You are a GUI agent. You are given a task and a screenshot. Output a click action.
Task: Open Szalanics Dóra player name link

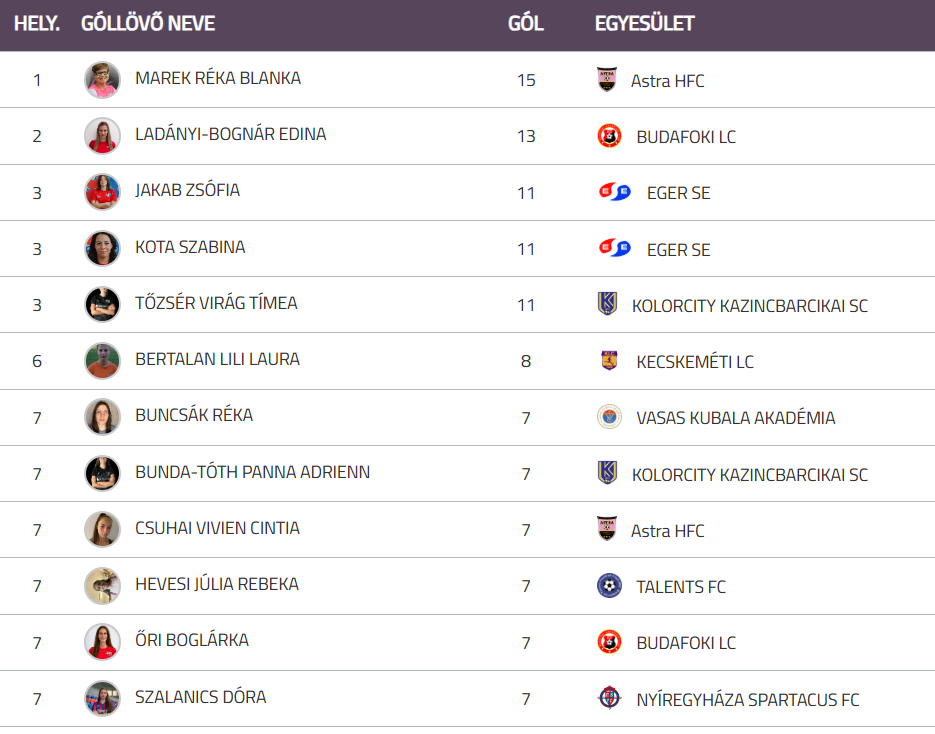click(201, 697)
